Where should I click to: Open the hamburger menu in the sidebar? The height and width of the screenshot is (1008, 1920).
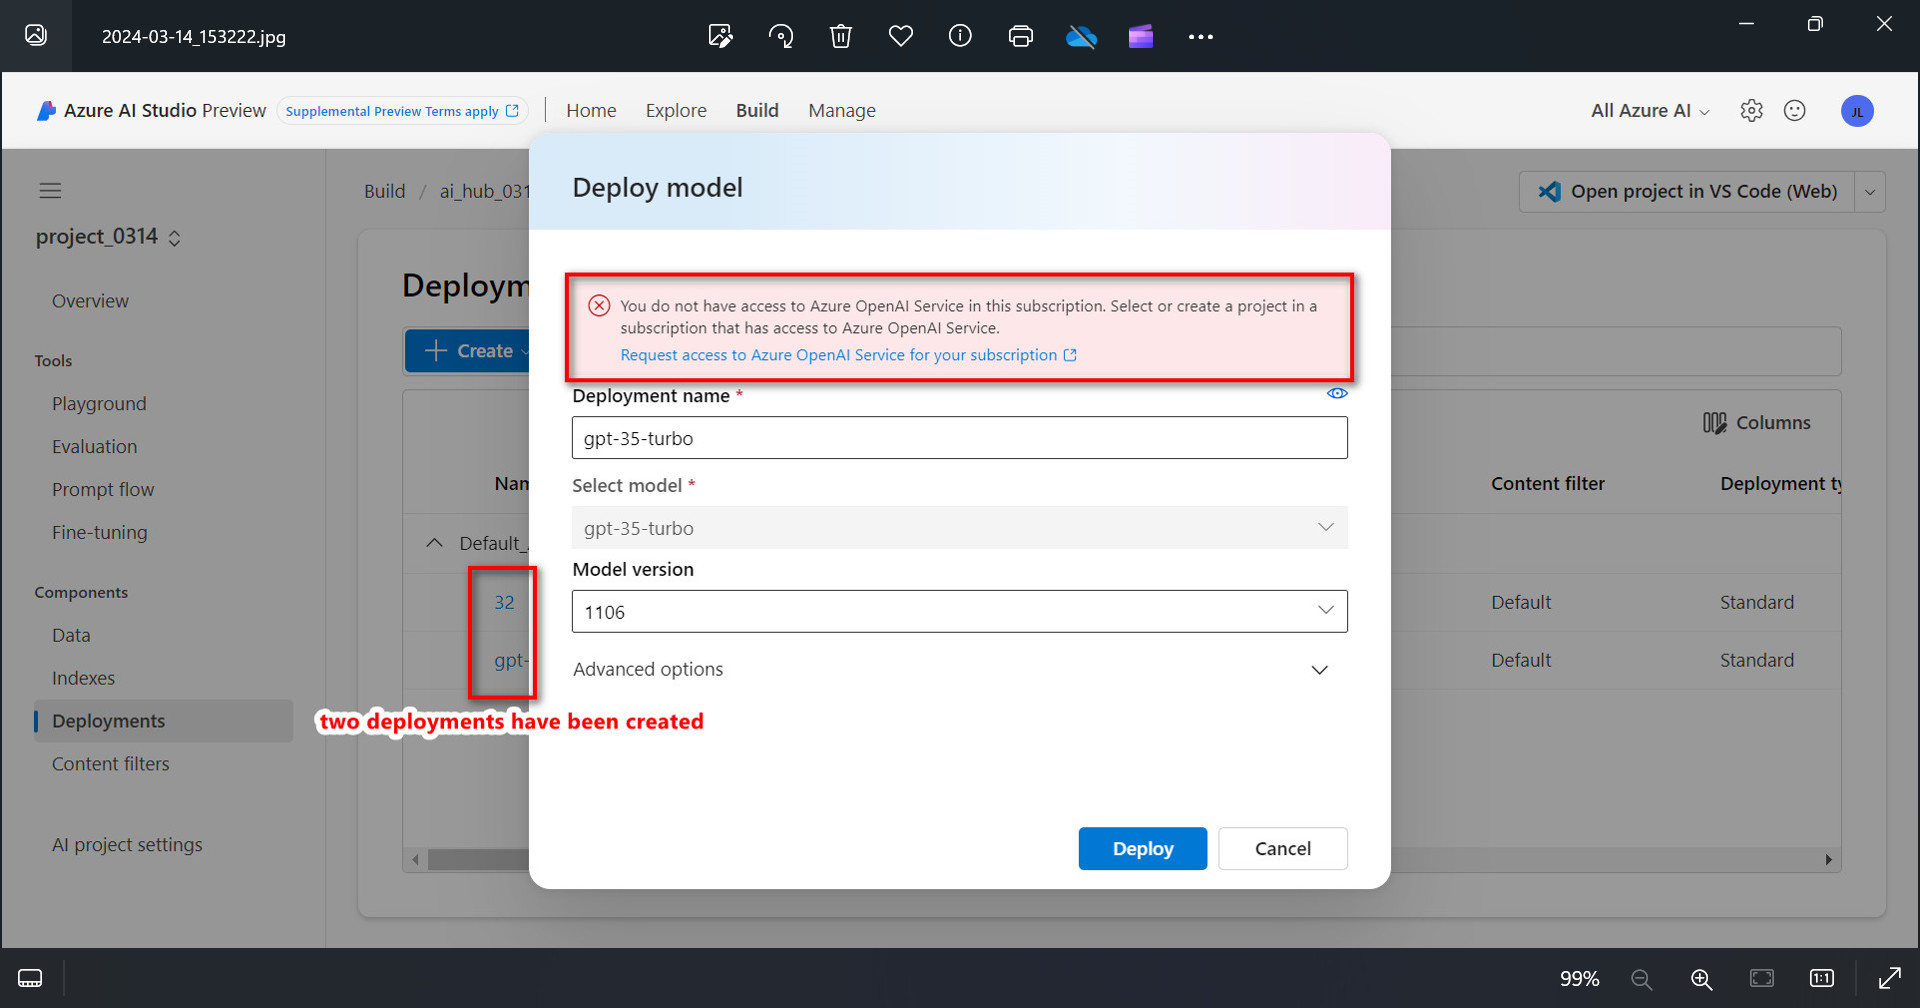pos(50,190)
